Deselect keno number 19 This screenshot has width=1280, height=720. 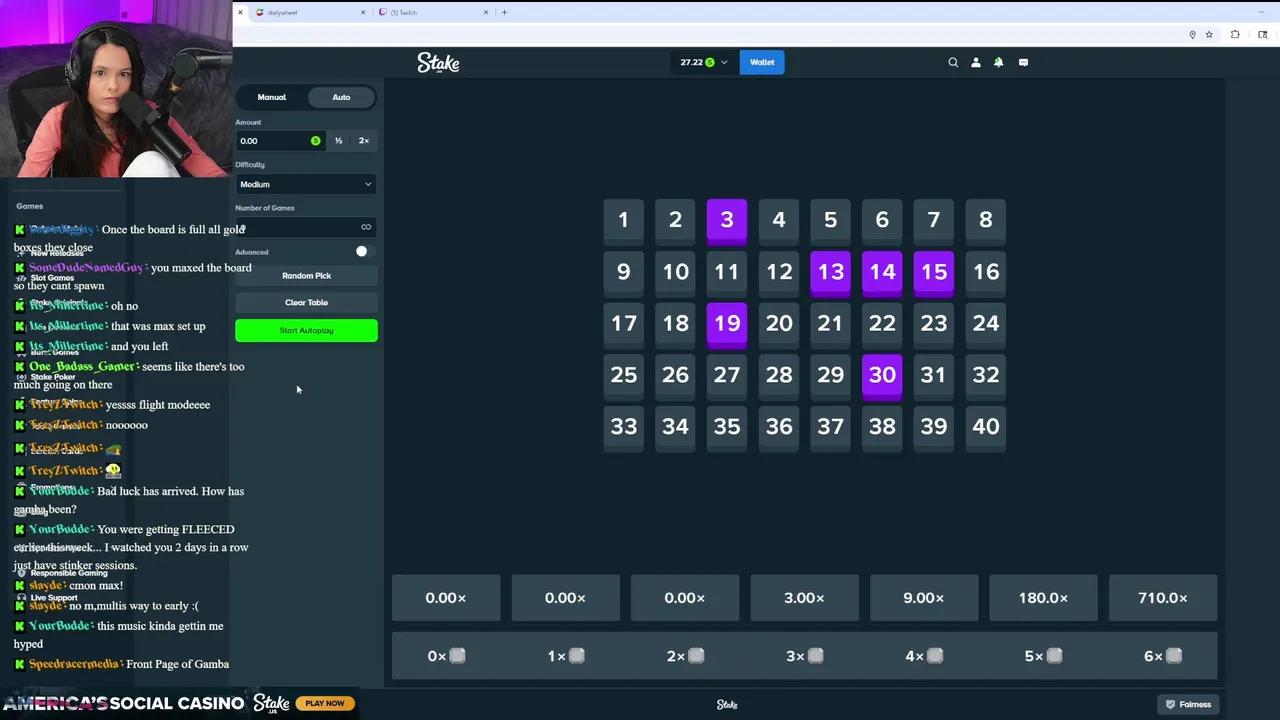pyautogui.click(x=727, y=324)
